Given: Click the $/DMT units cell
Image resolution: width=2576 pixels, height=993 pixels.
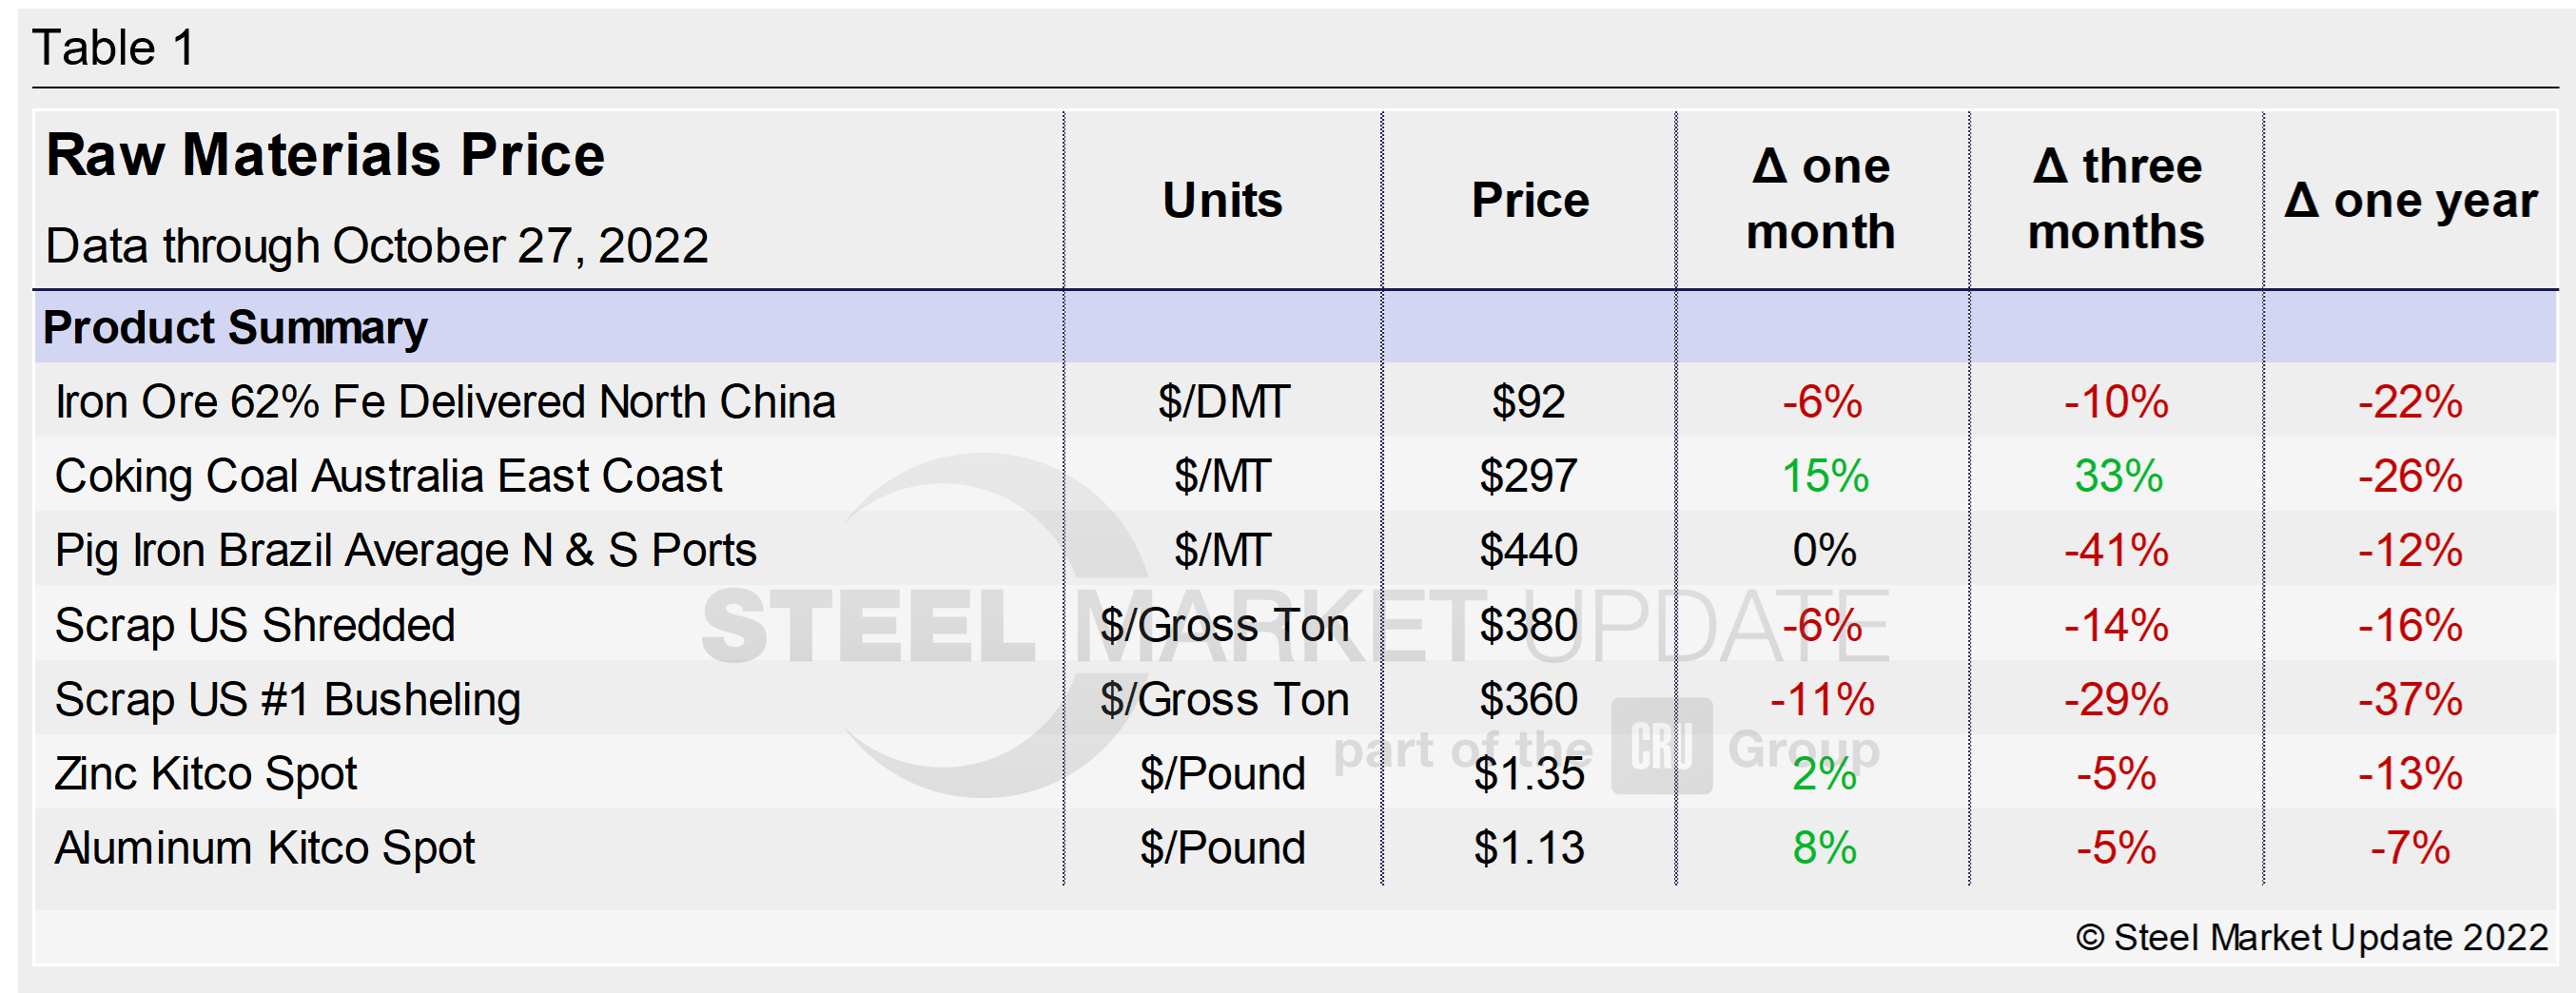Looking at the screenshot, I should 1223,402.
